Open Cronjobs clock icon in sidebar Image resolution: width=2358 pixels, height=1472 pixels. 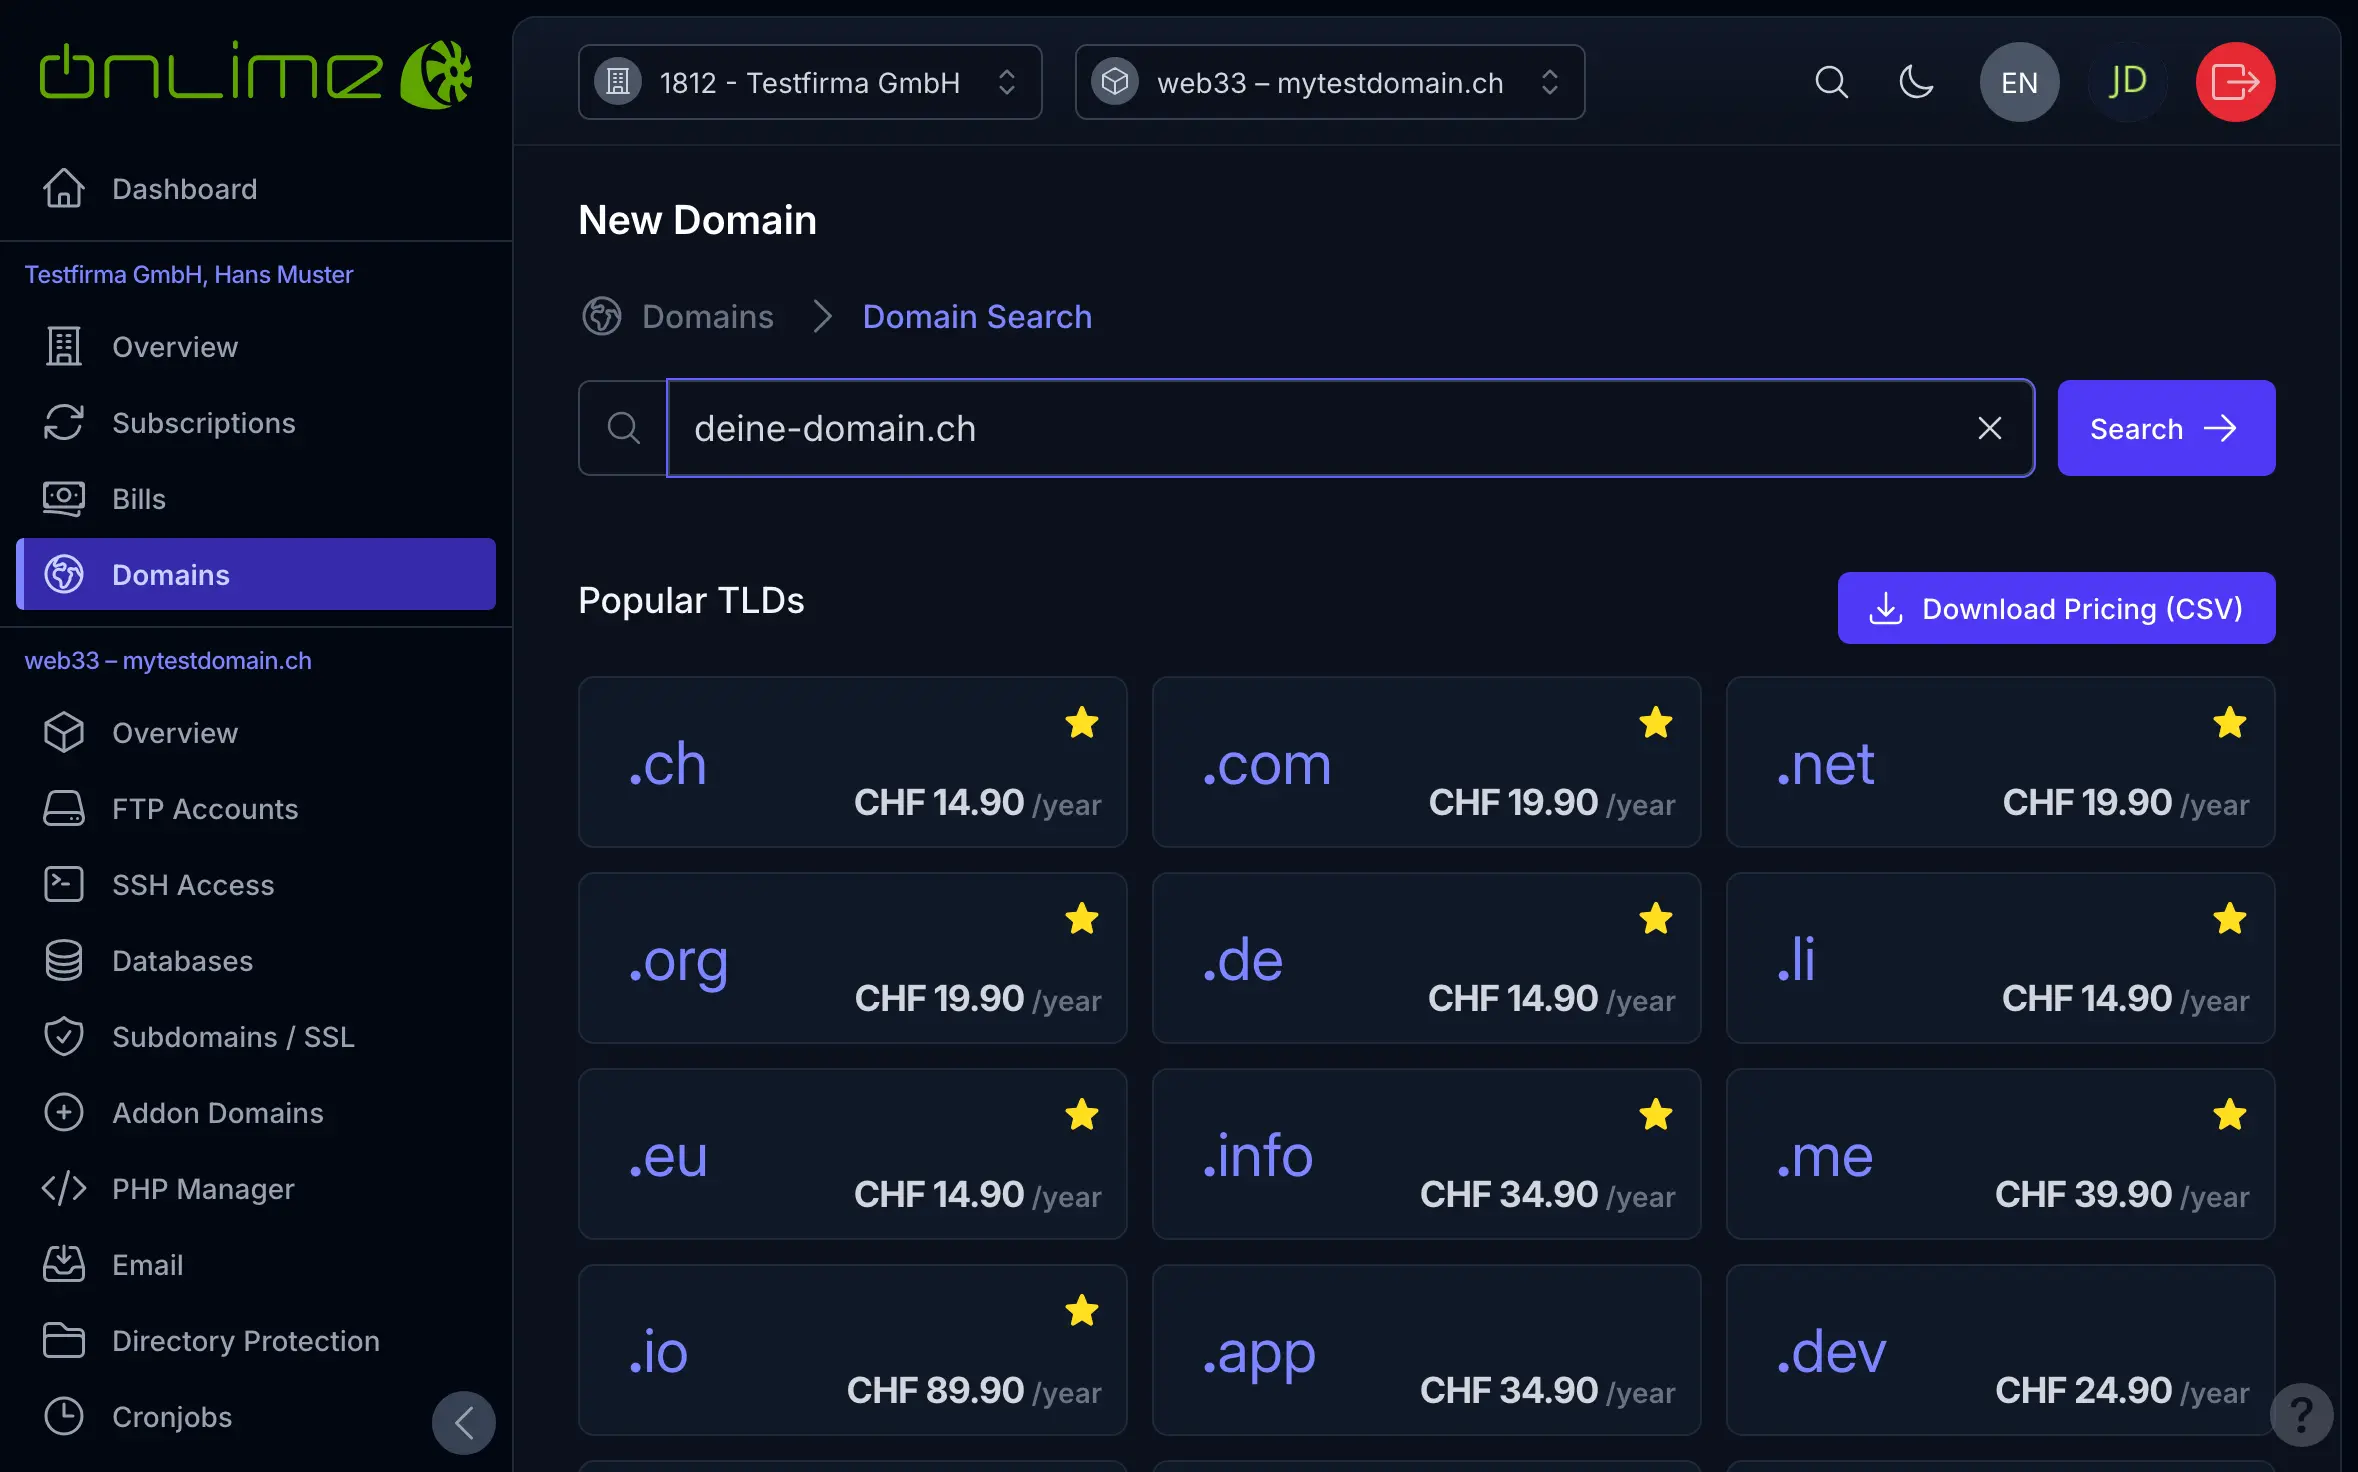coord(64,1417)
